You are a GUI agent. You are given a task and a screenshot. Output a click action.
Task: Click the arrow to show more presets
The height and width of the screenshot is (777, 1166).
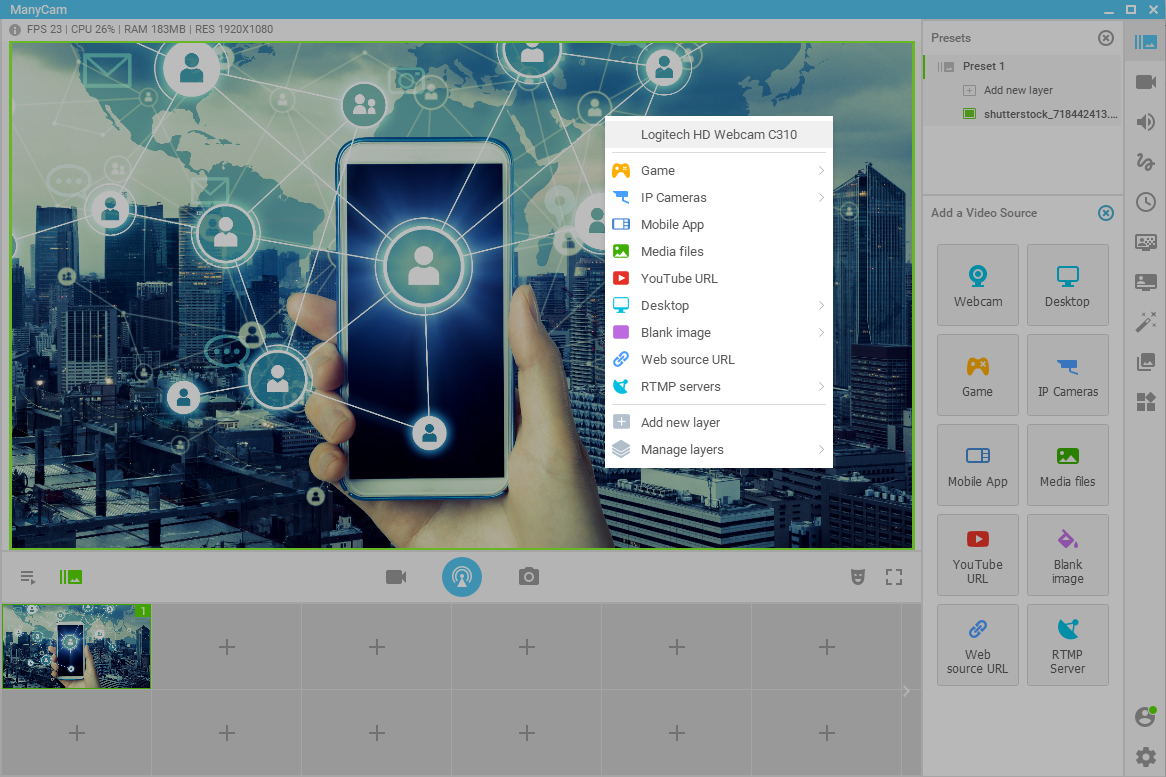pyautogui.click(x=906, y=691)
